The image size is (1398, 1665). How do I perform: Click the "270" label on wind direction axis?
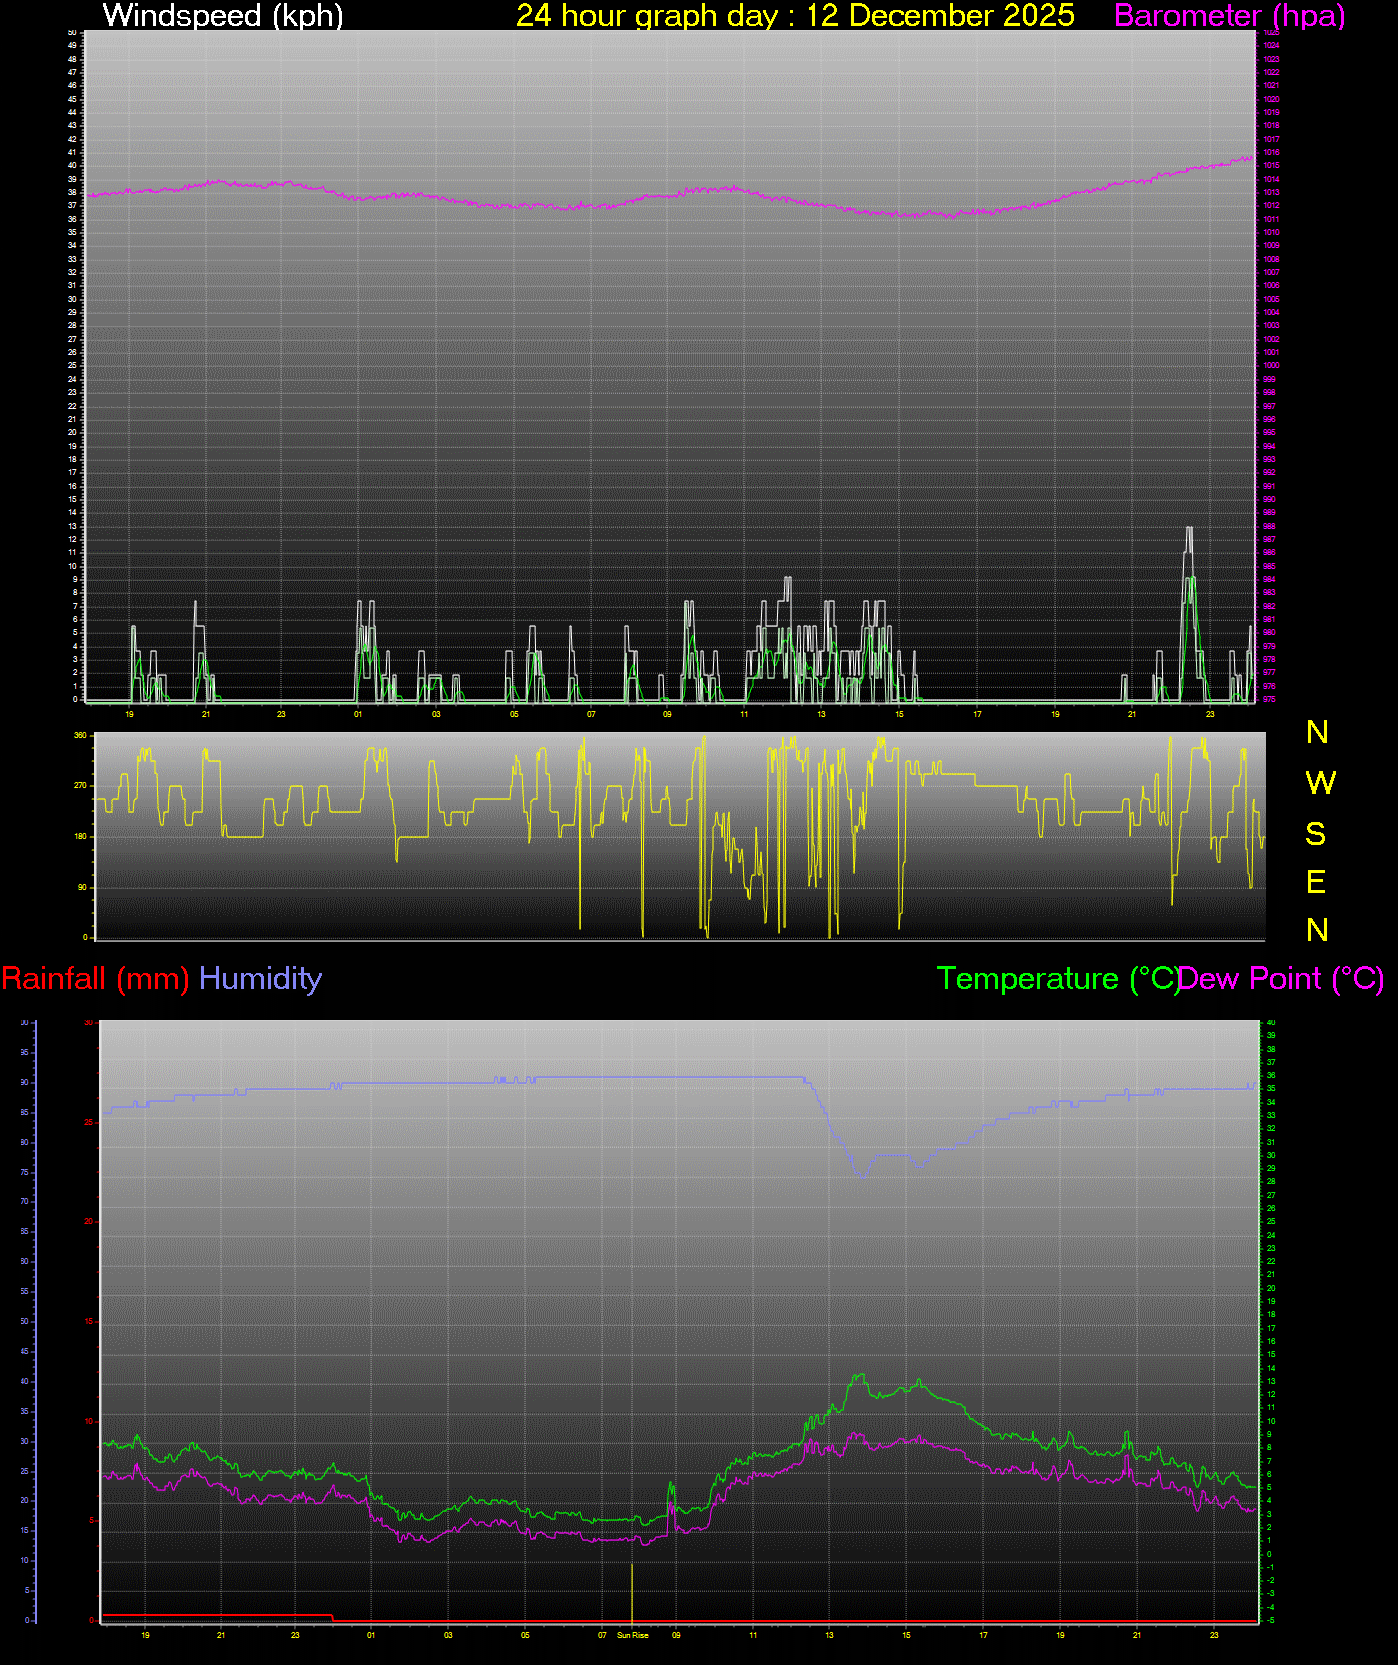80,786
